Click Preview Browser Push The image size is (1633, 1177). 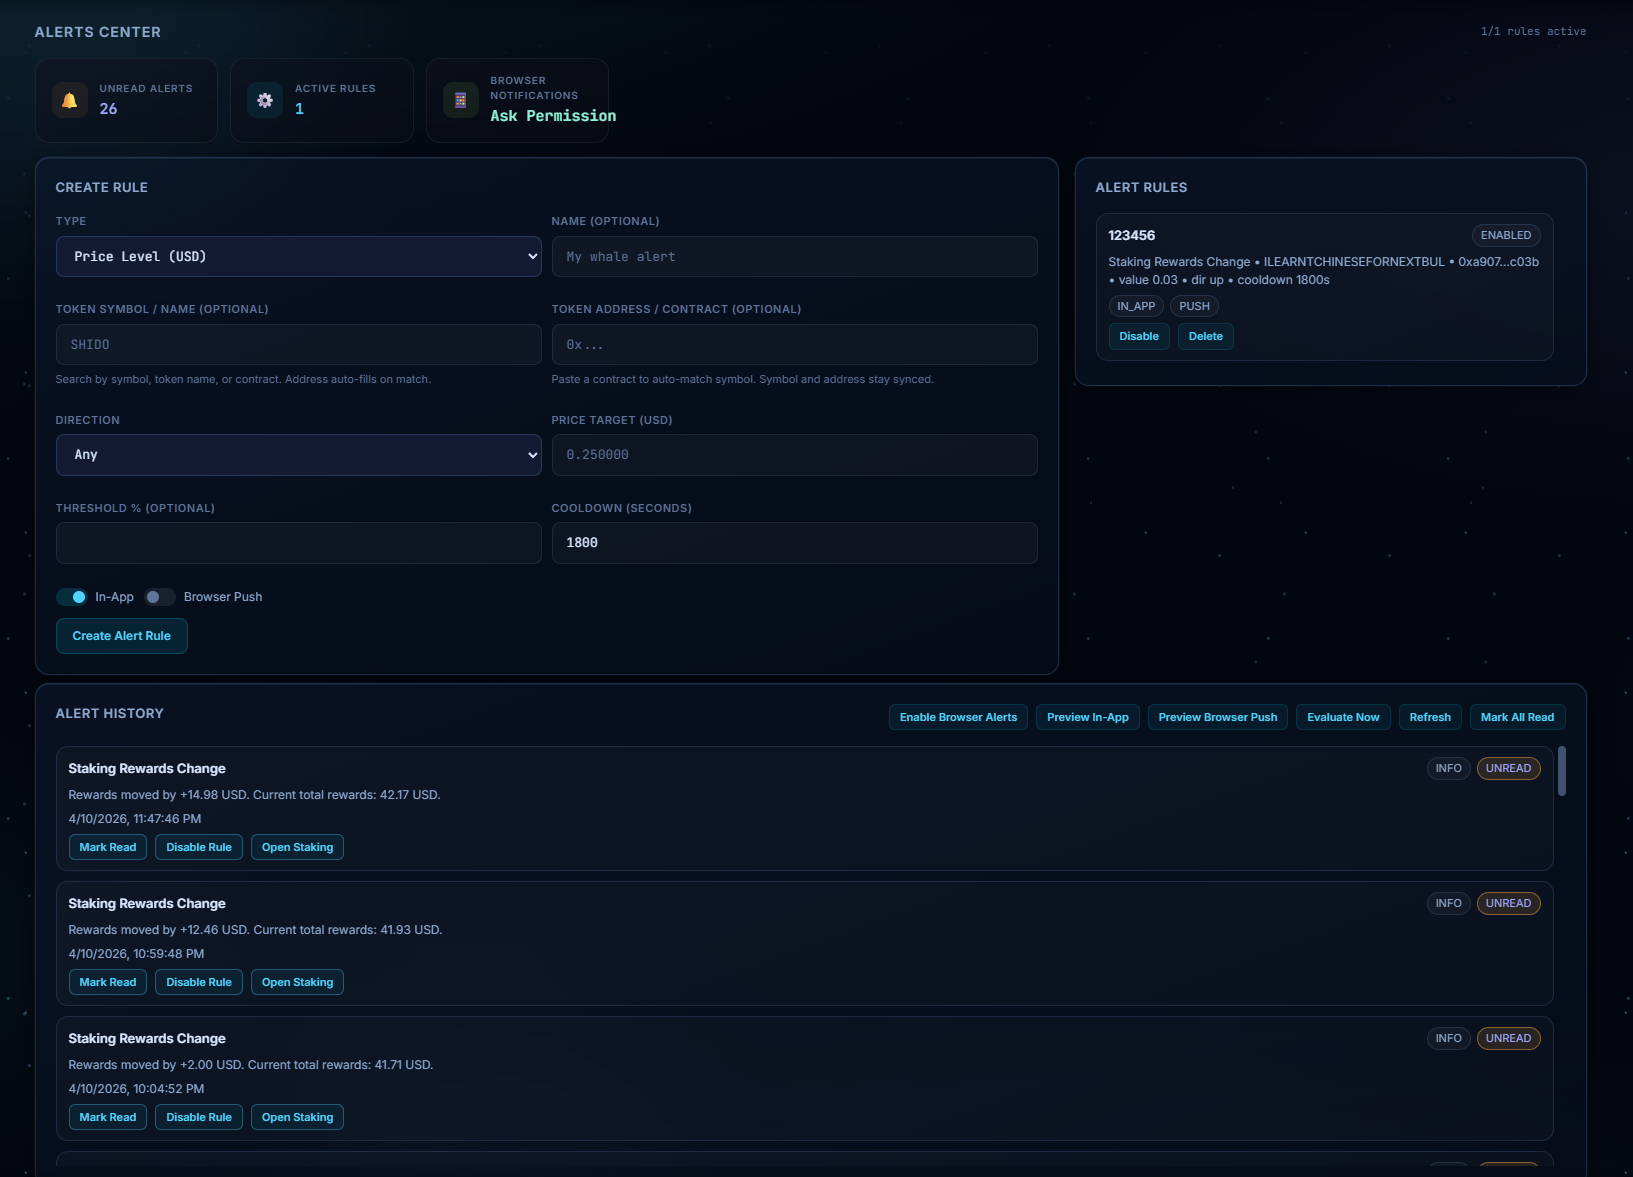(1217, 717)
